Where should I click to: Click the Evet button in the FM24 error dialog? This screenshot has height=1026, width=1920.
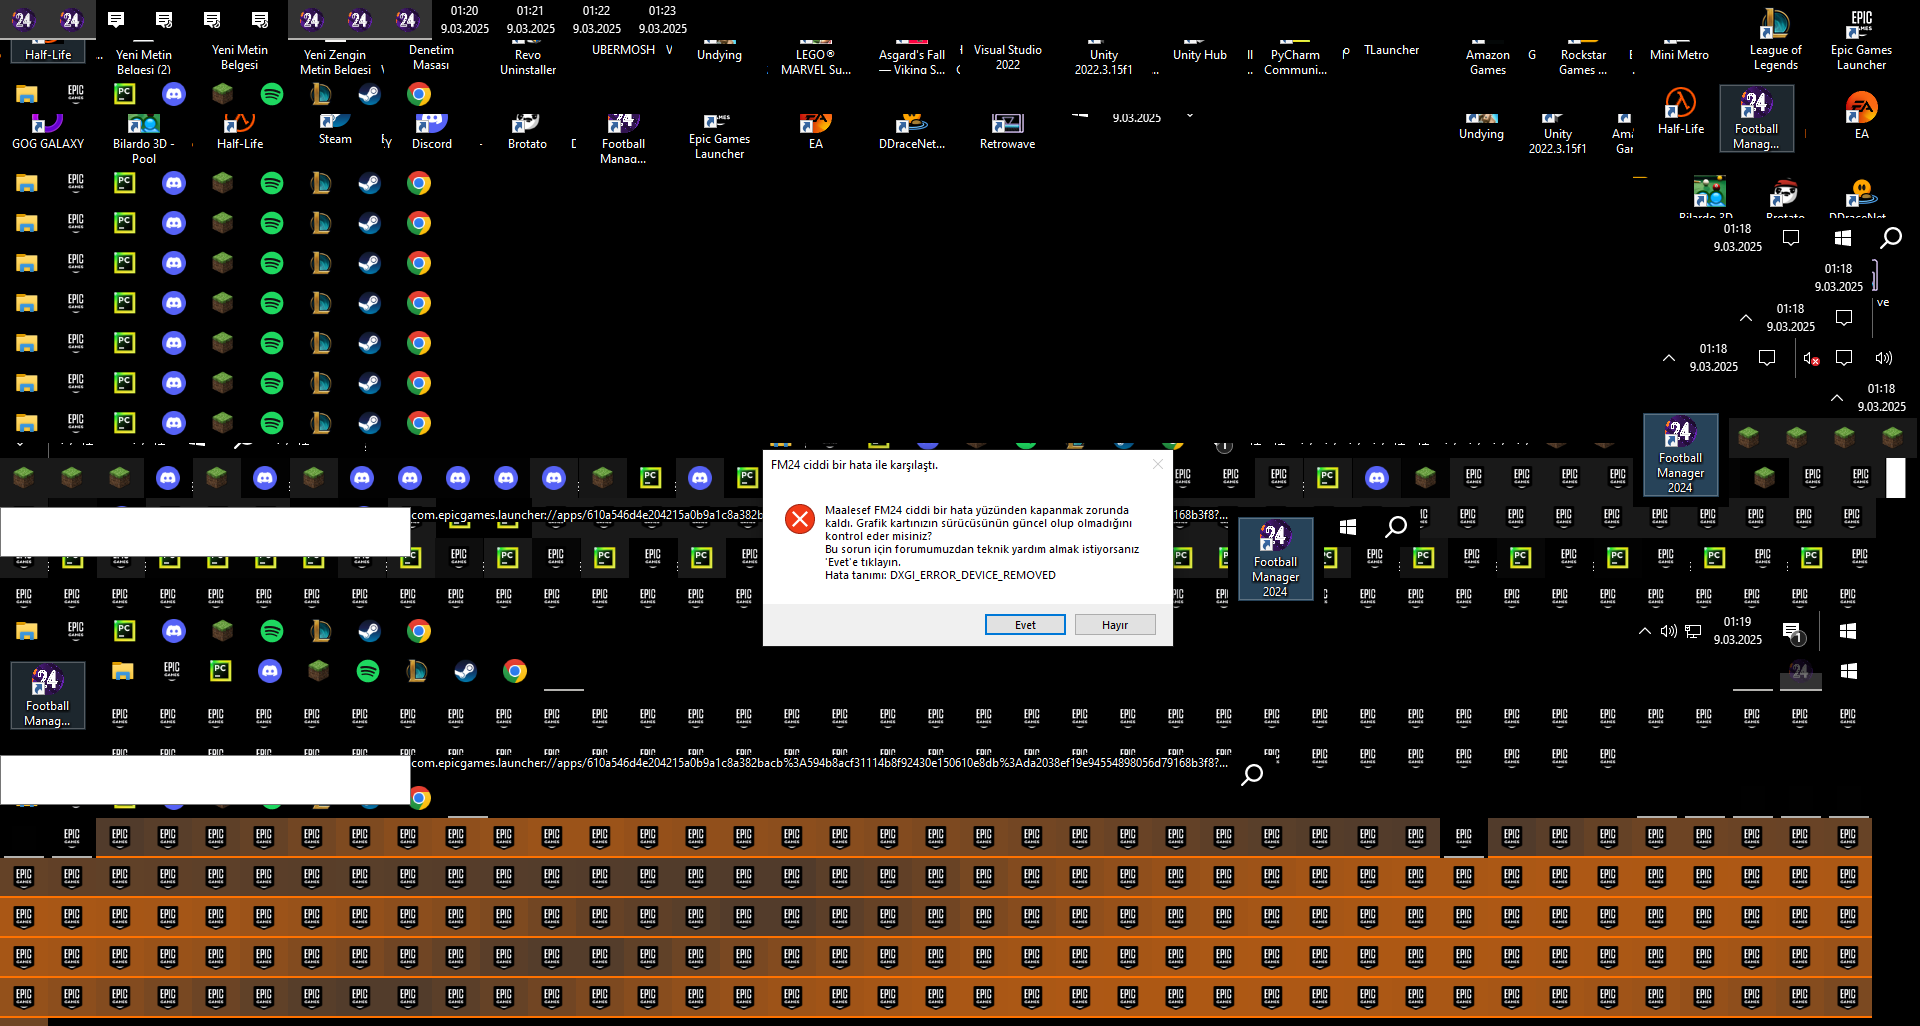[1025, 625]
